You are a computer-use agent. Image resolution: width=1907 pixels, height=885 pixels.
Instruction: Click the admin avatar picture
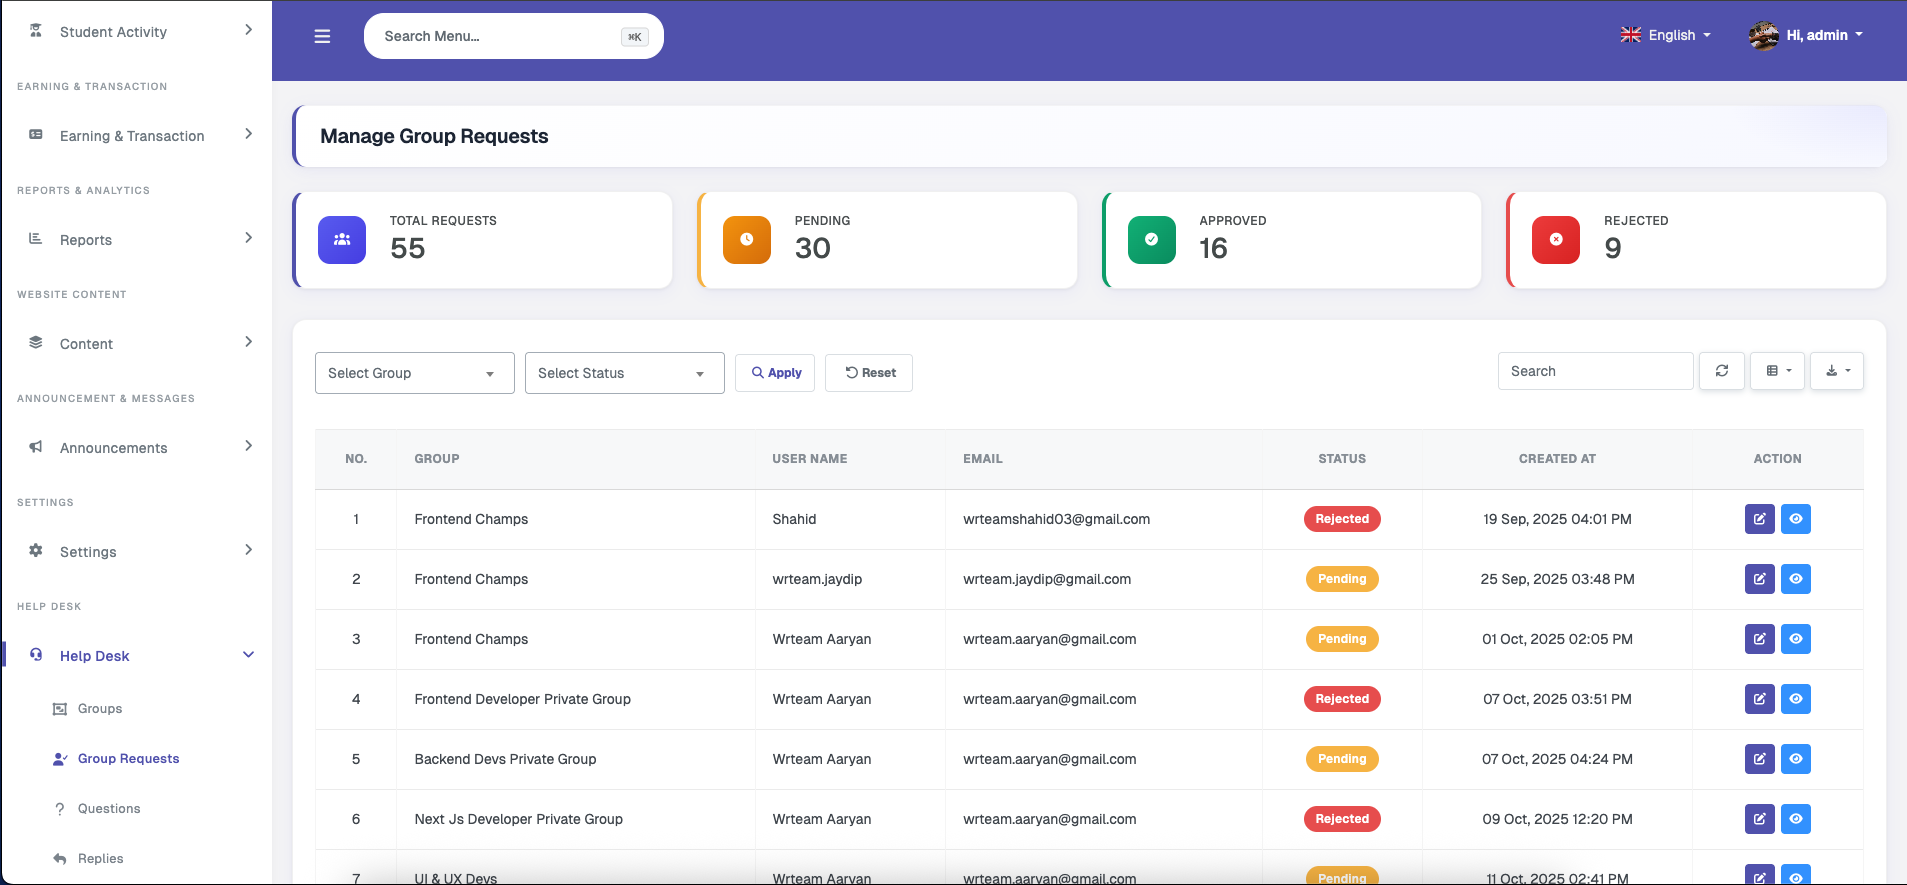tap(1764, 35)
